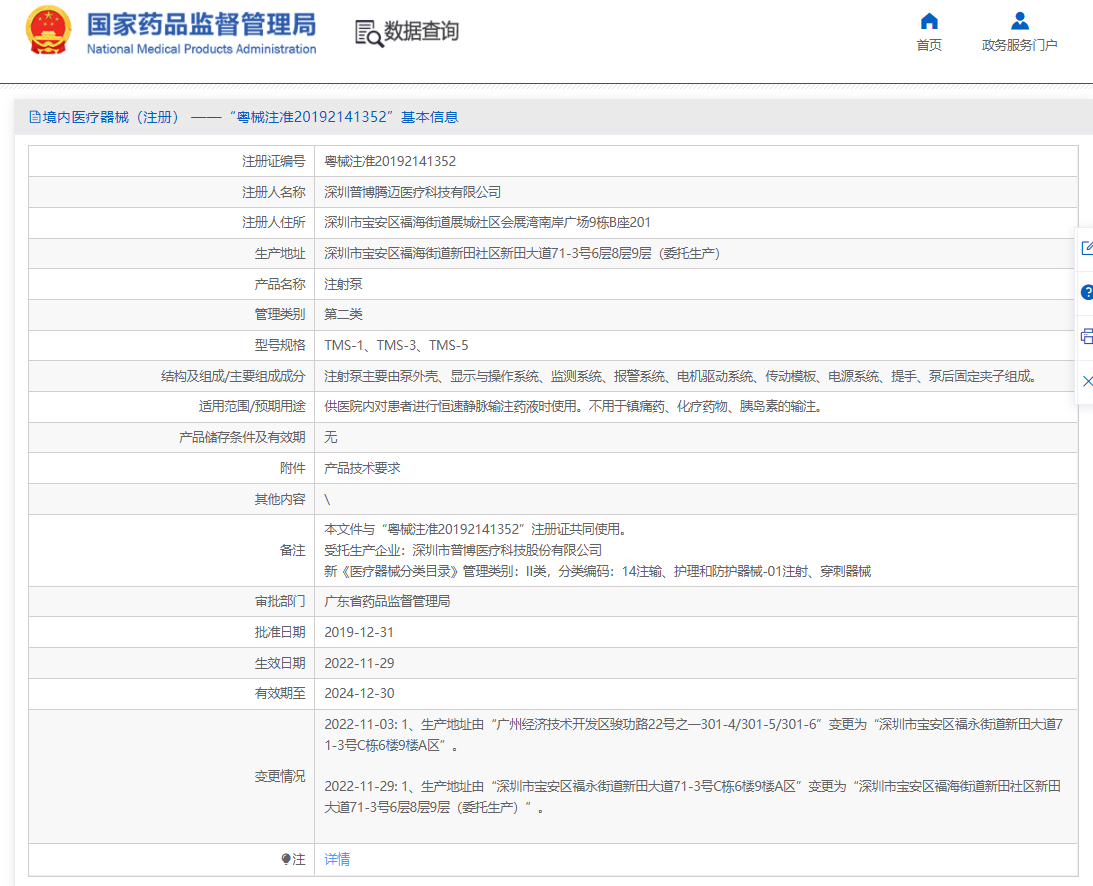The height and width of the screenshot is (886, 1093).
Task: Select expiry date 2024-12-30
Action: pos(359,694)
